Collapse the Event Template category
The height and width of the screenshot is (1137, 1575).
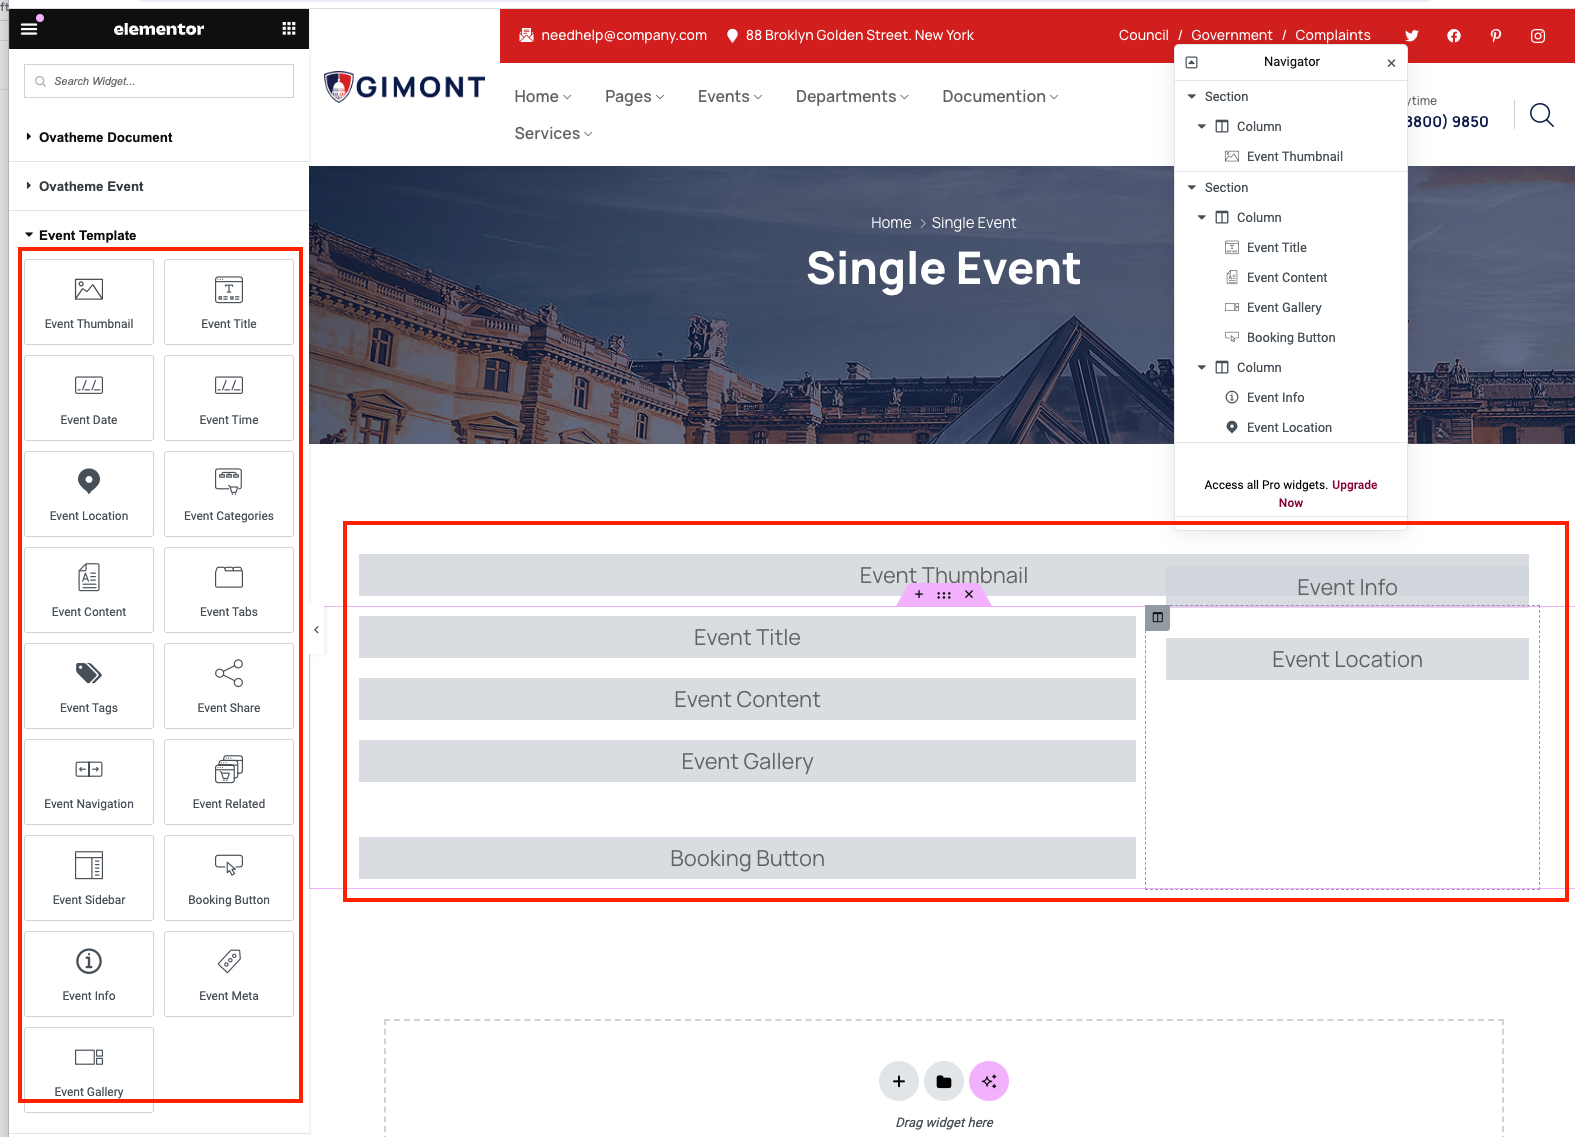[87, 235]
